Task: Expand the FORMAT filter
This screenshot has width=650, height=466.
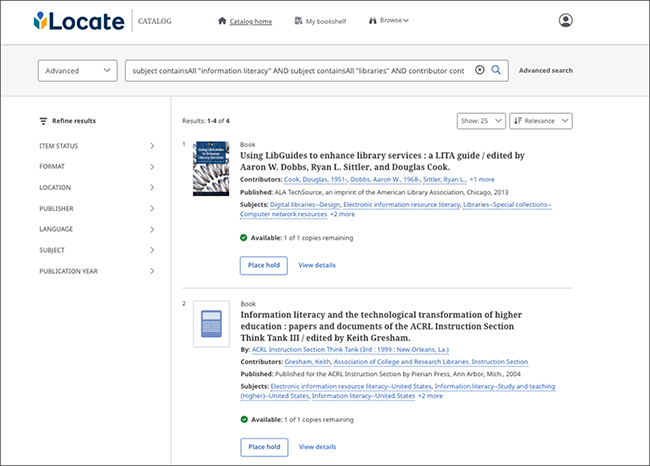Action: [x=97, y=167]
